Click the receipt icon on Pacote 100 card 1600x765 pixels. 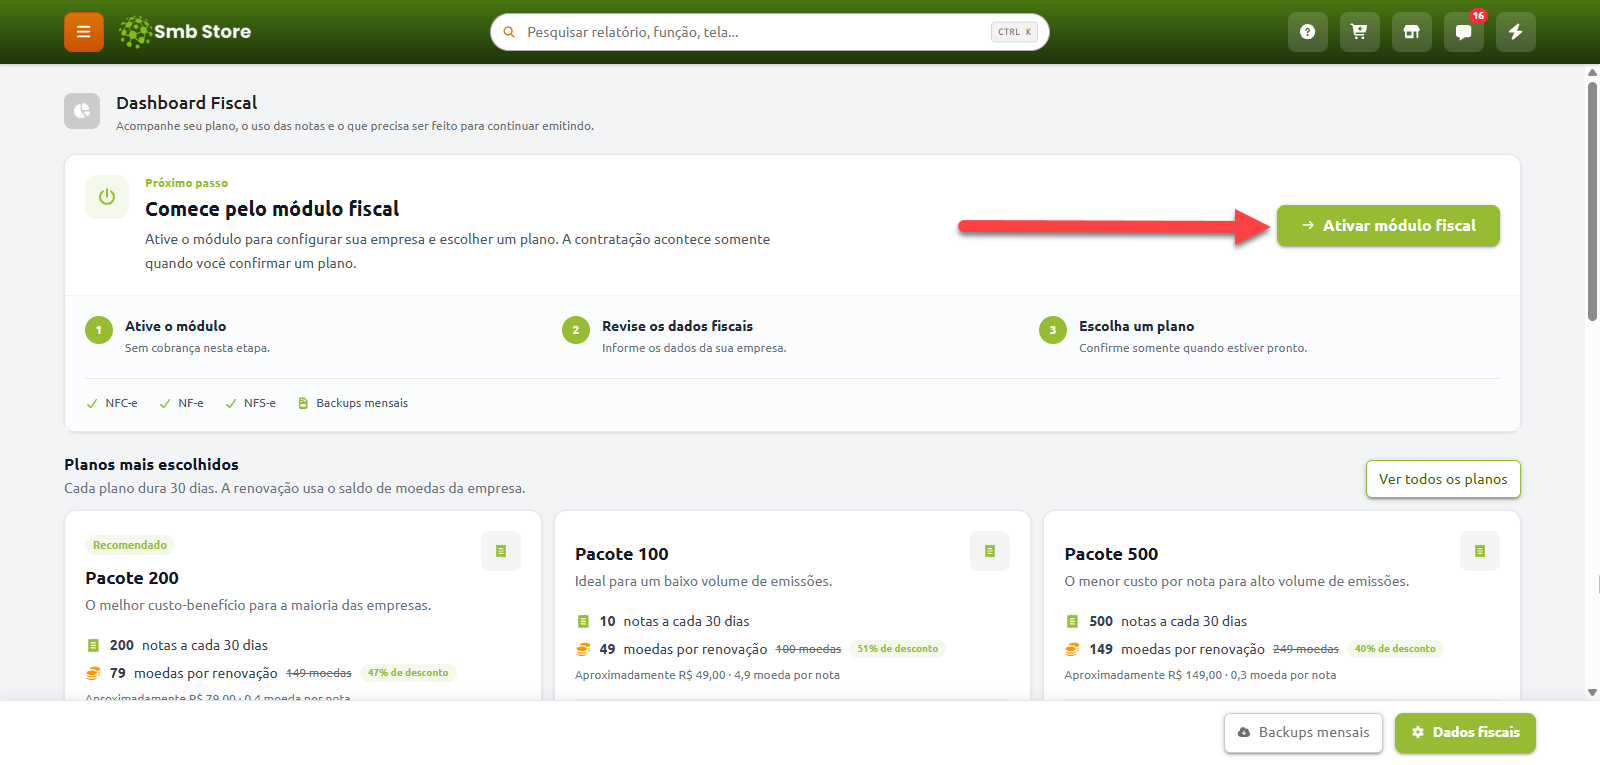click(990, 551)
